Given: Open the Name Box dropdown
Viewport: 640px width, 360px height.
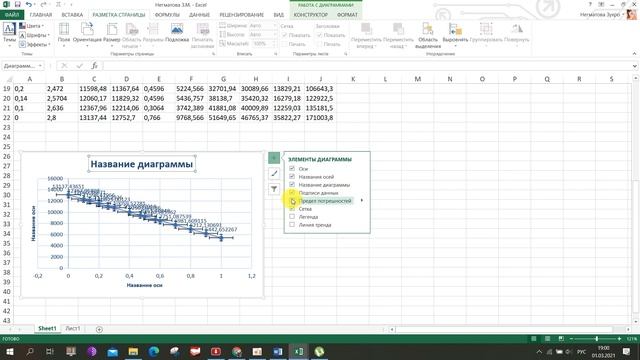Looking at the screenshot, I should (x=40, y=66).
